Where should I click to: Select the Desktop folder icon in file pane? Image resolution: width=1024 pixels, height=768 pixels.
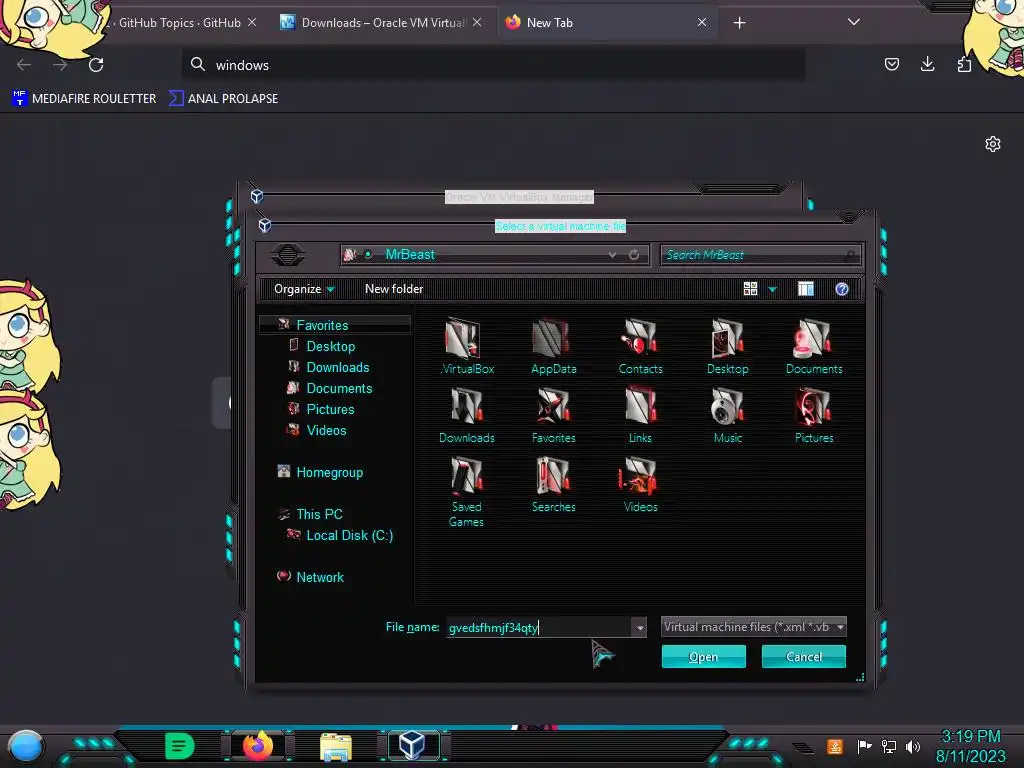(727, 338)
